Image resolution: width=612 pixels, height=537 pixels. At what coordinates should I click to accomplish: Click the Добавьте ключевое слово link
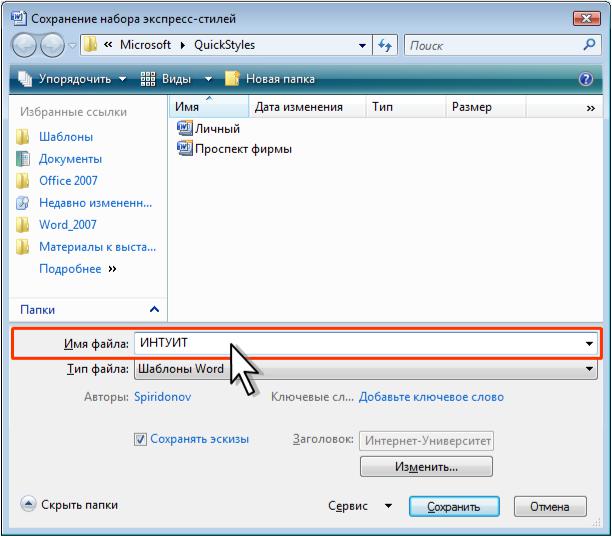point(431,397)
